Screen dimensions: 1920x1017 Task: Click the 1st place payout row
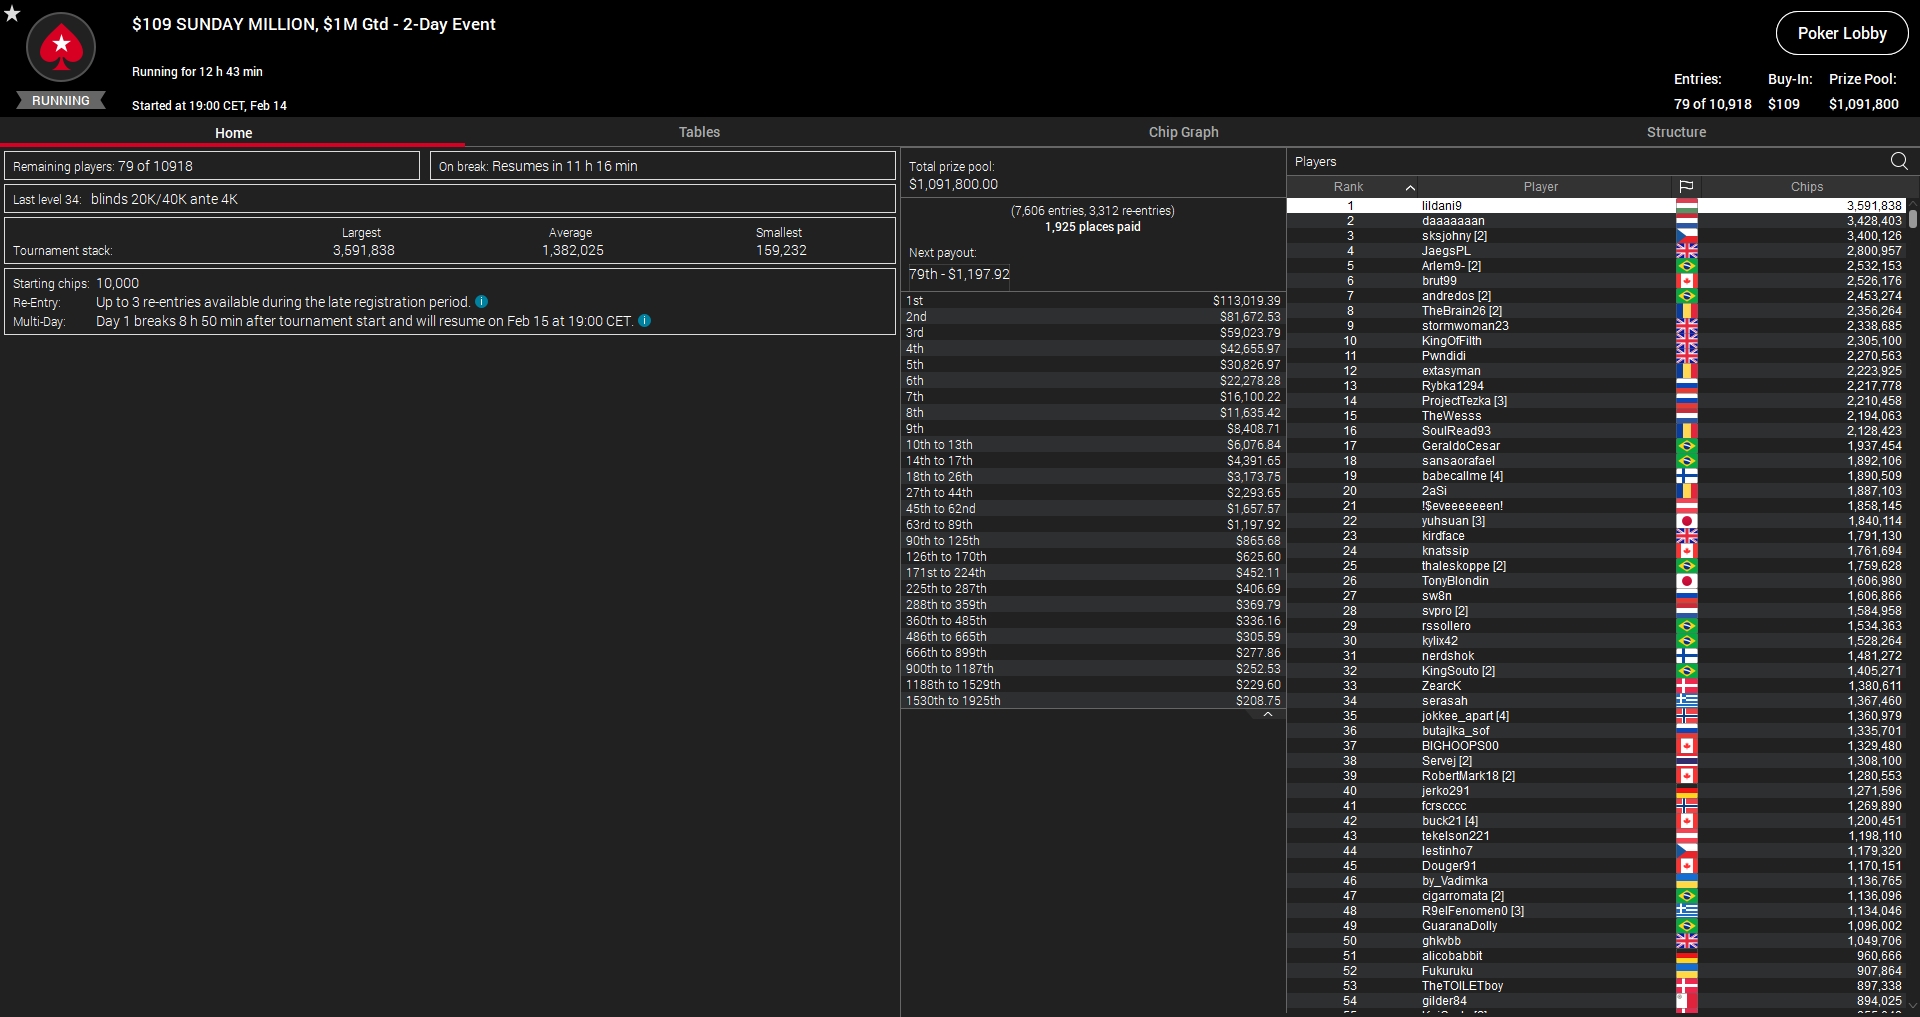click(1093, 301)
